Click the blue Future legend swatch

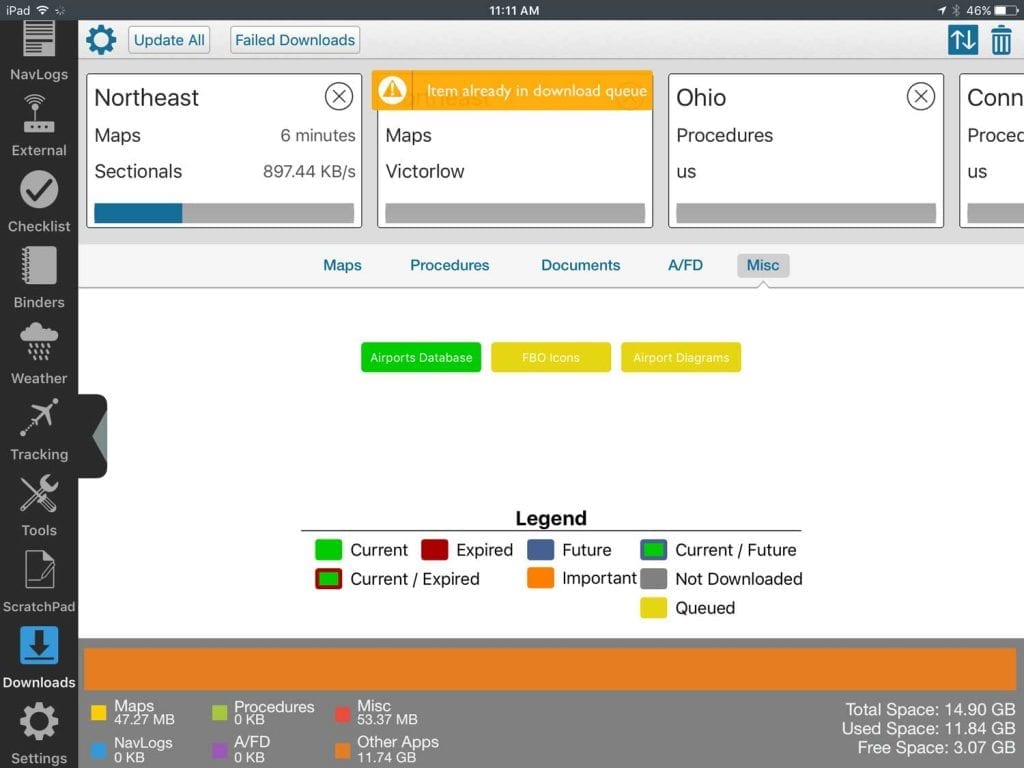point(540,550)
